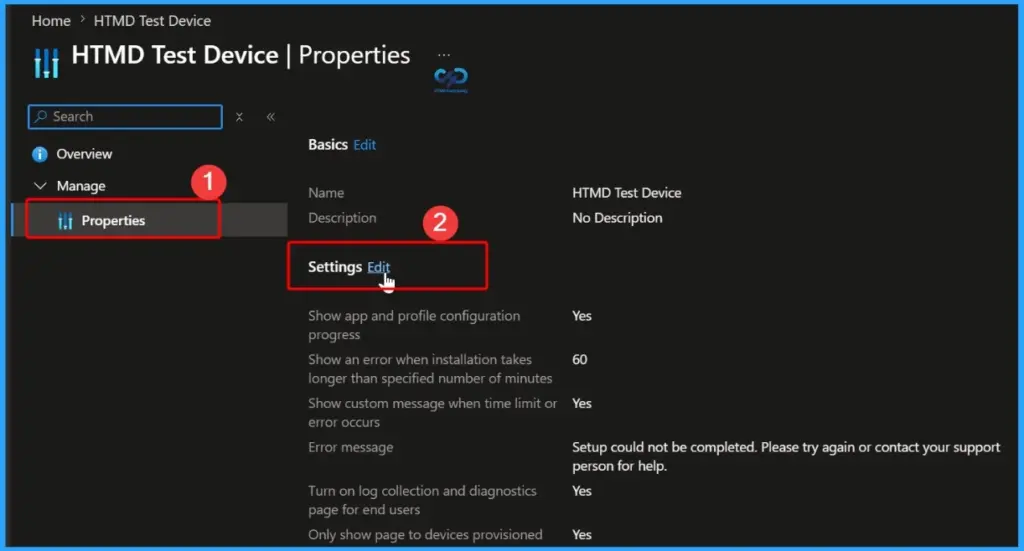Click 'Show an error when installation takes' label
This screenshot has width=1024, height=551.
430,369
